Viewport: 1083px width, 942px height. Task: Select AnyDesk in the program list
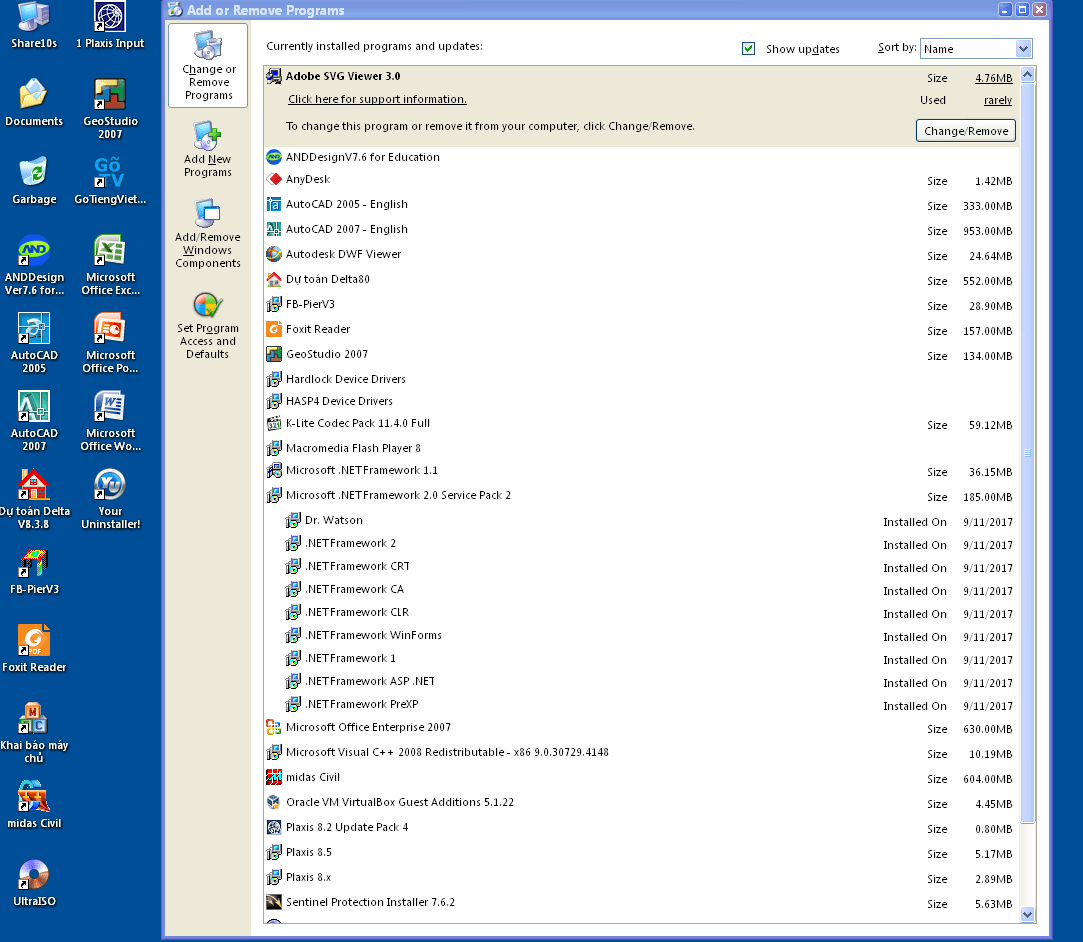(x=307, y=180)
